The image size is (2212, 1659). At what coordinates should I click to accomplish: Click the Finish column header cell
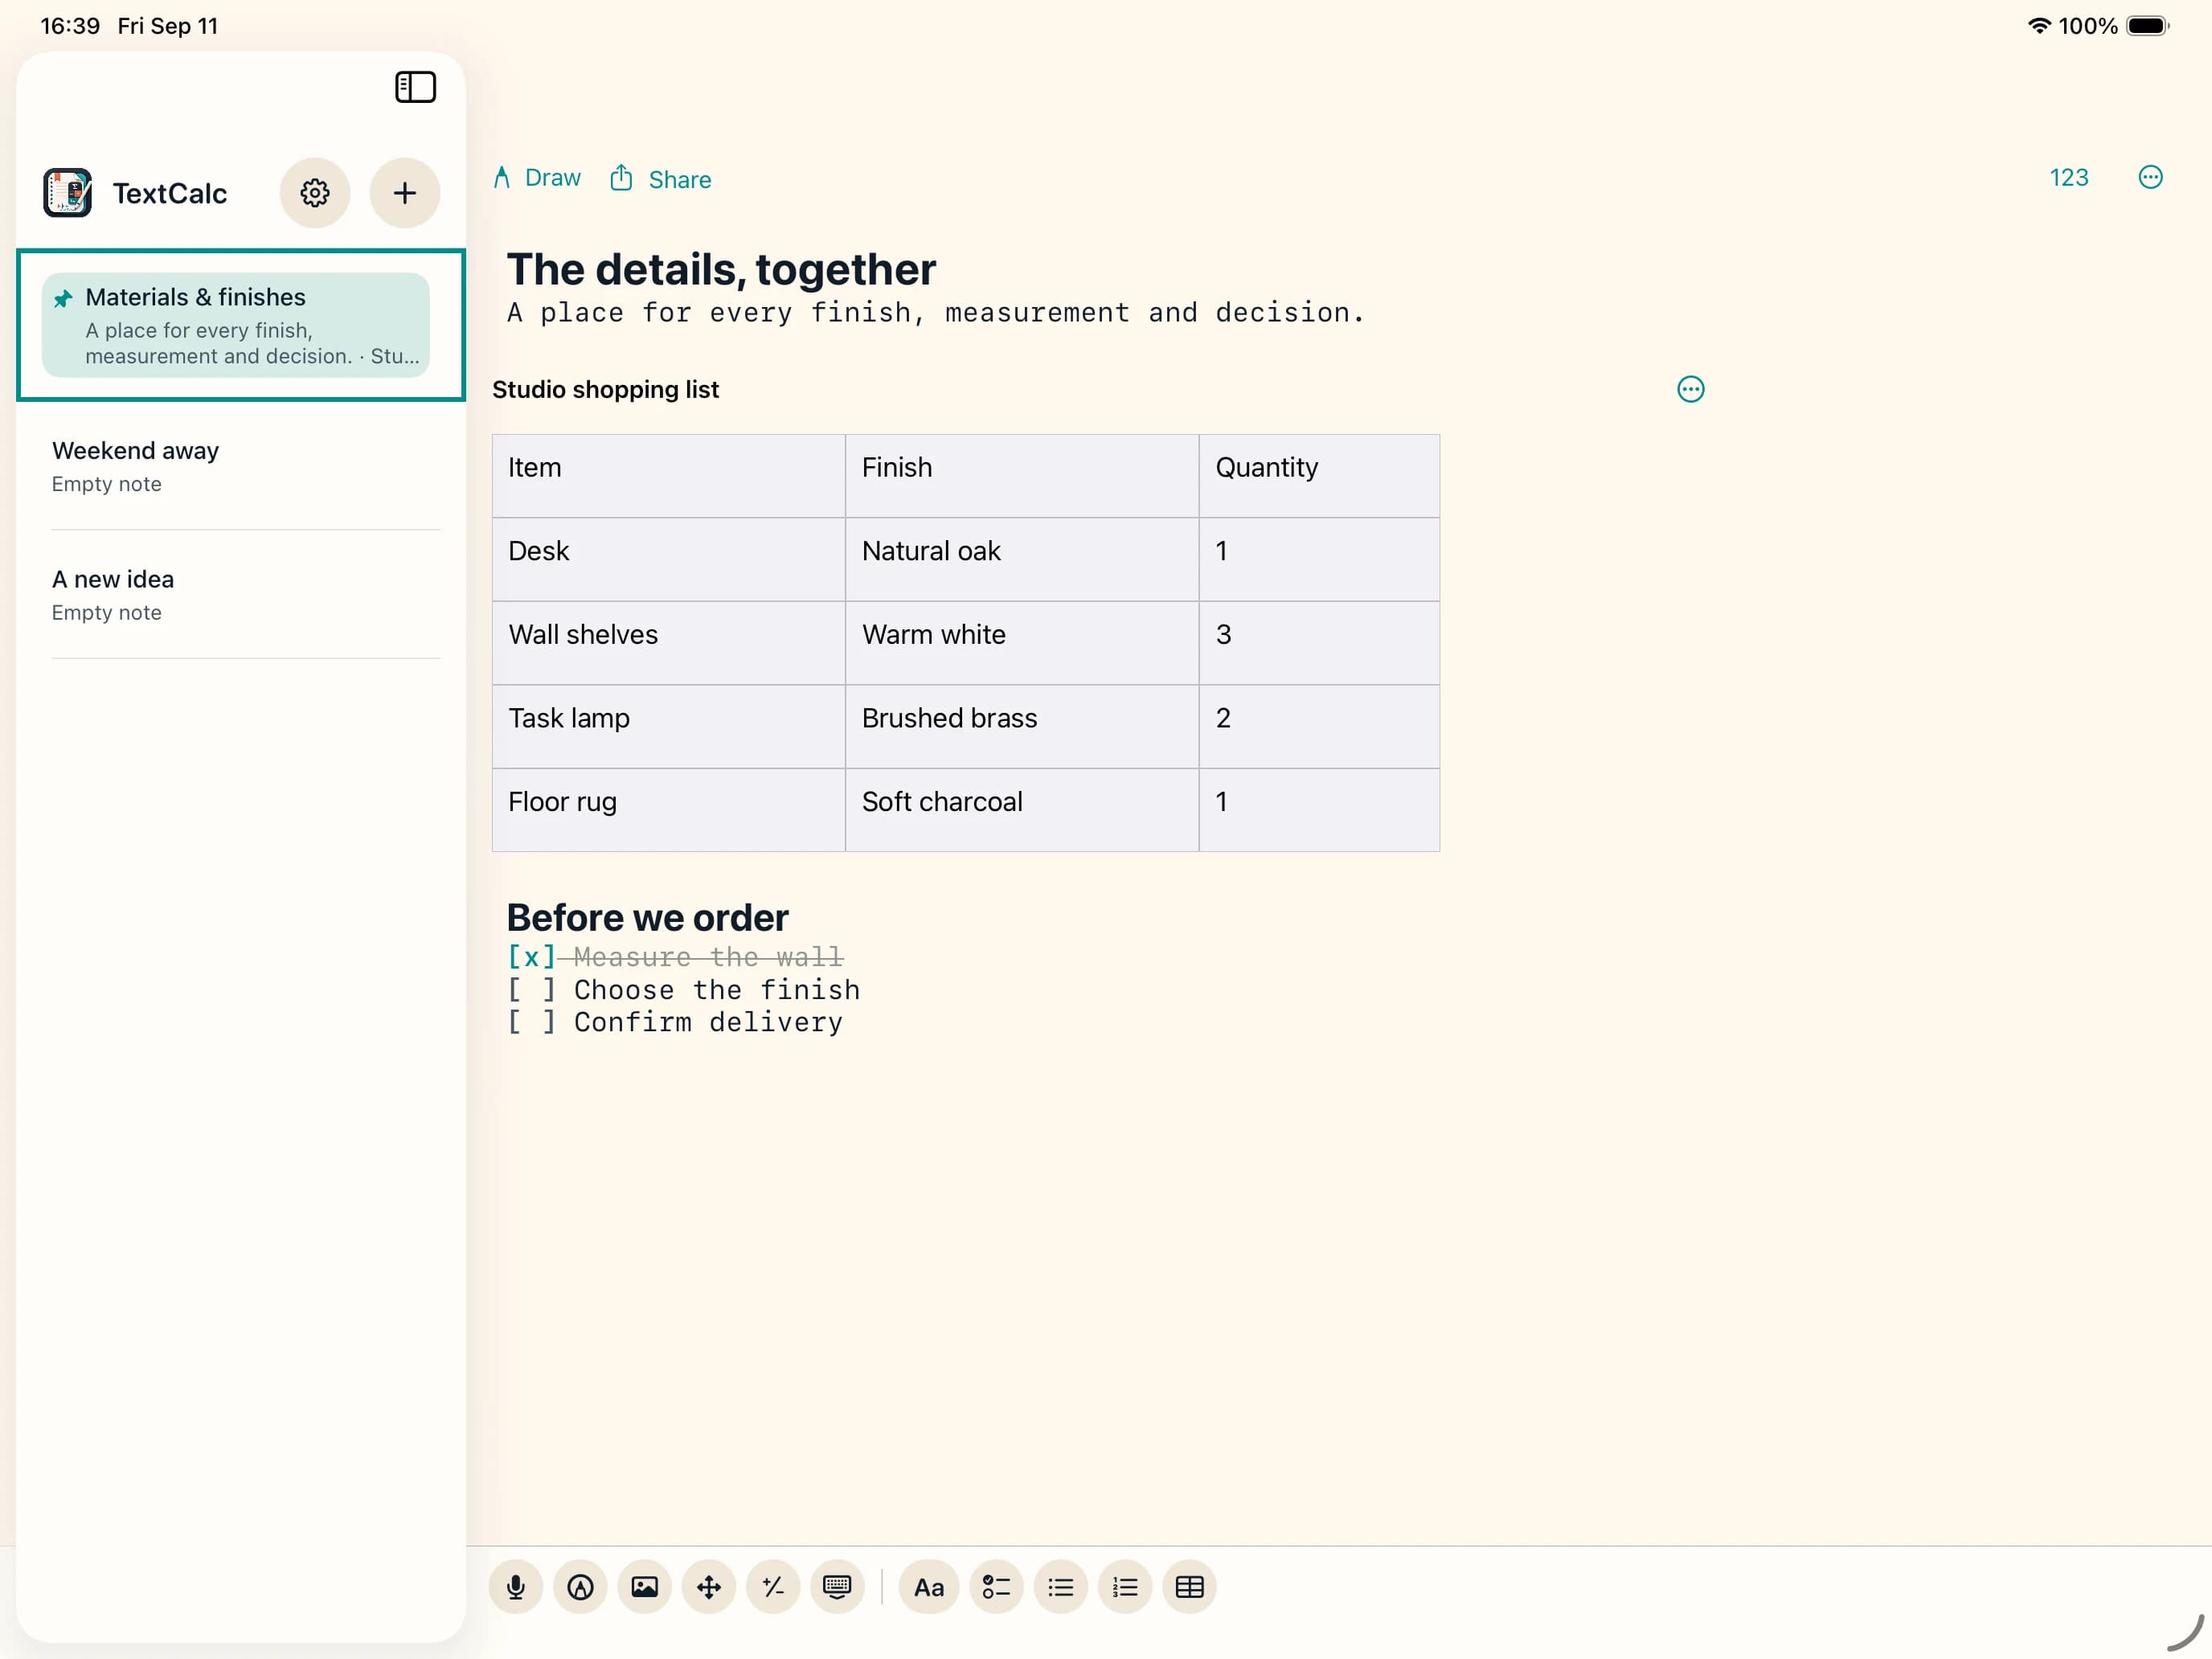pyautogui.click(x=1022, y=476)
